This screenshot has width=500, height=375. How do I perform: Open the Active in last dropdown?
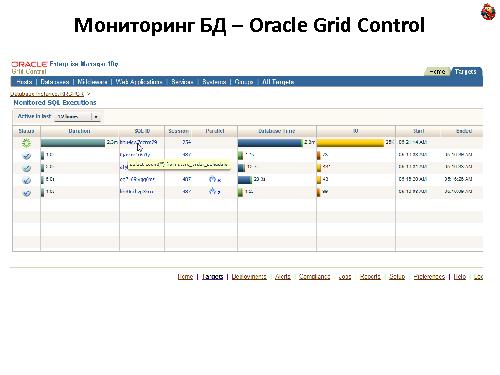tap(77, 117)
